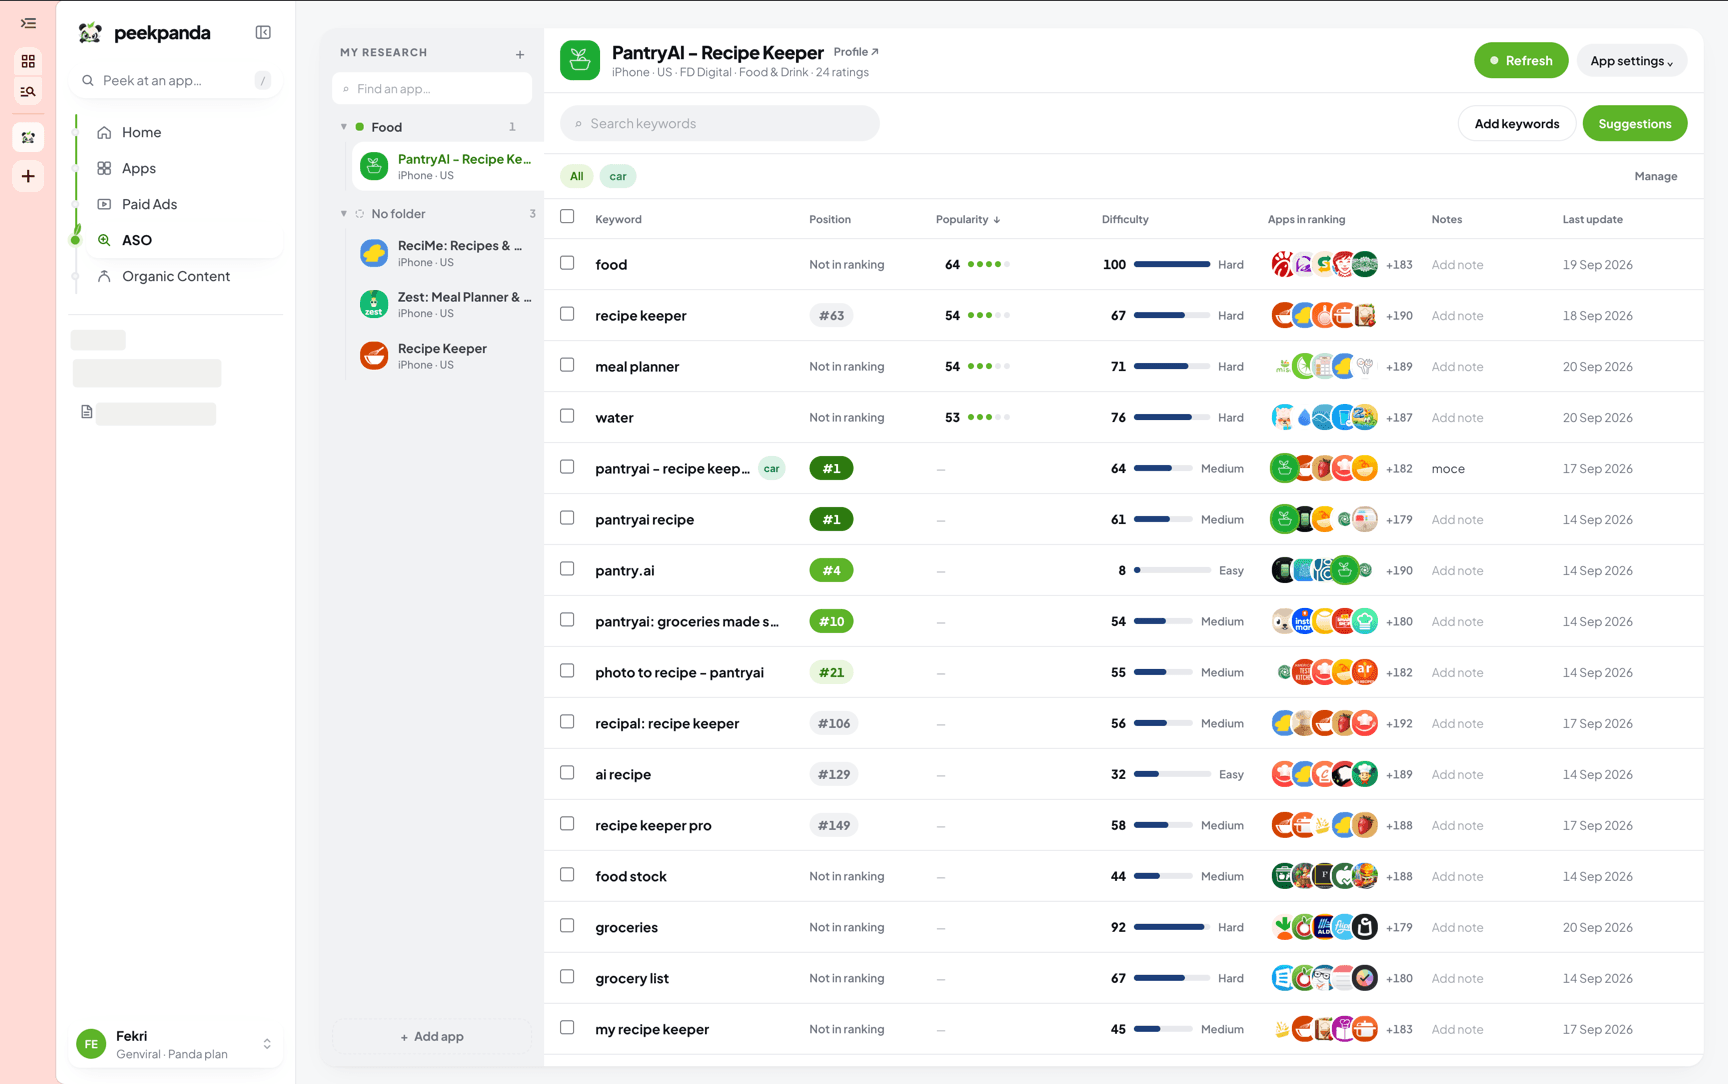Screen dimensions: 1728x1084
Task: Open the Home icon in the navigation
Action: [x=104, y=132]
